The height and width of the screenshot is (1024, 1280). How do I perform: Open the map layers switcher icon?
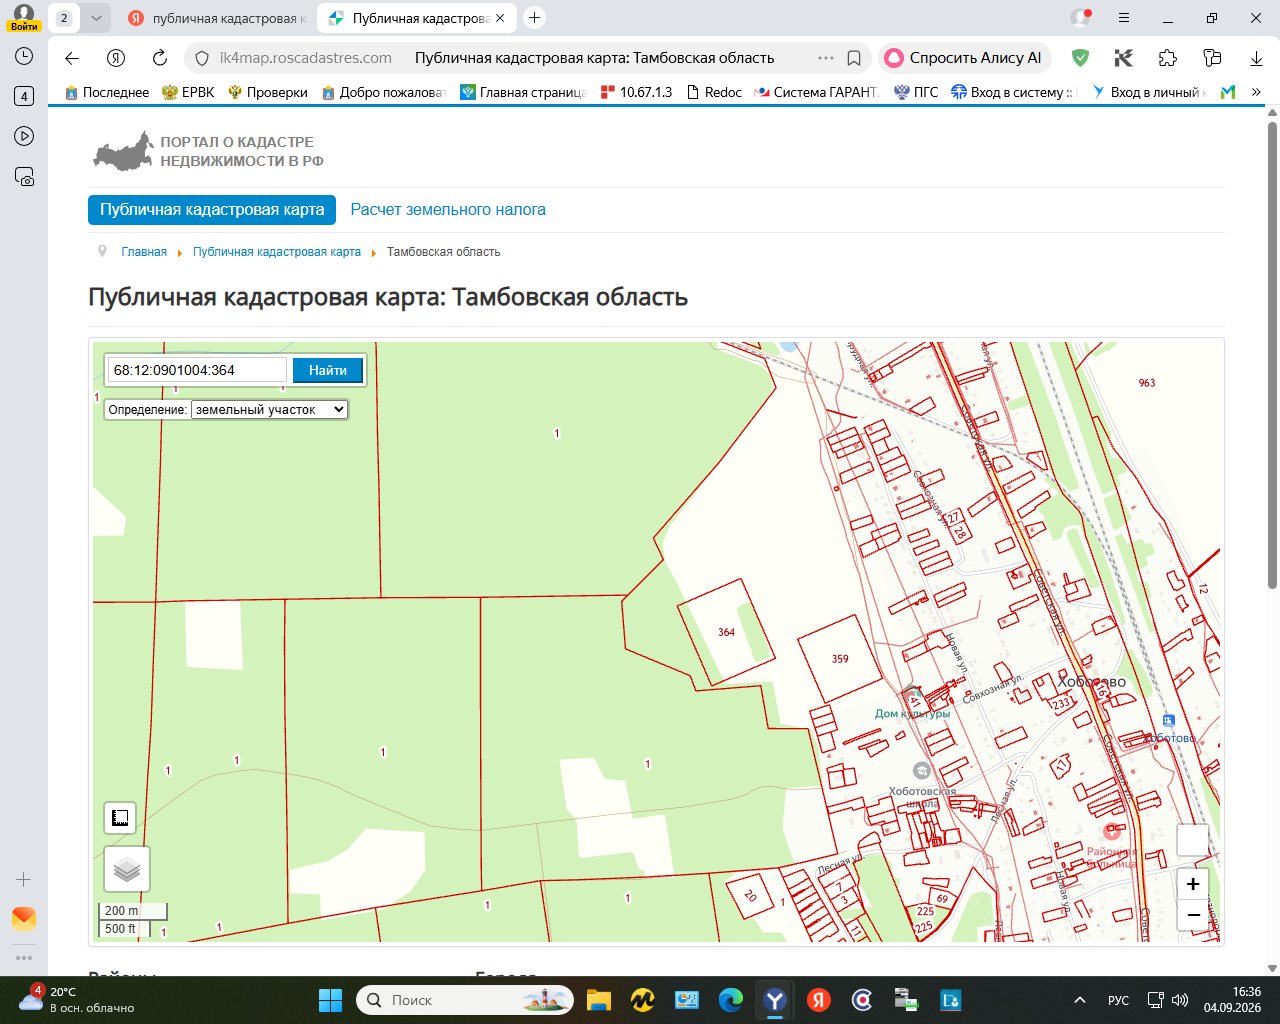[x=127, y=869]
